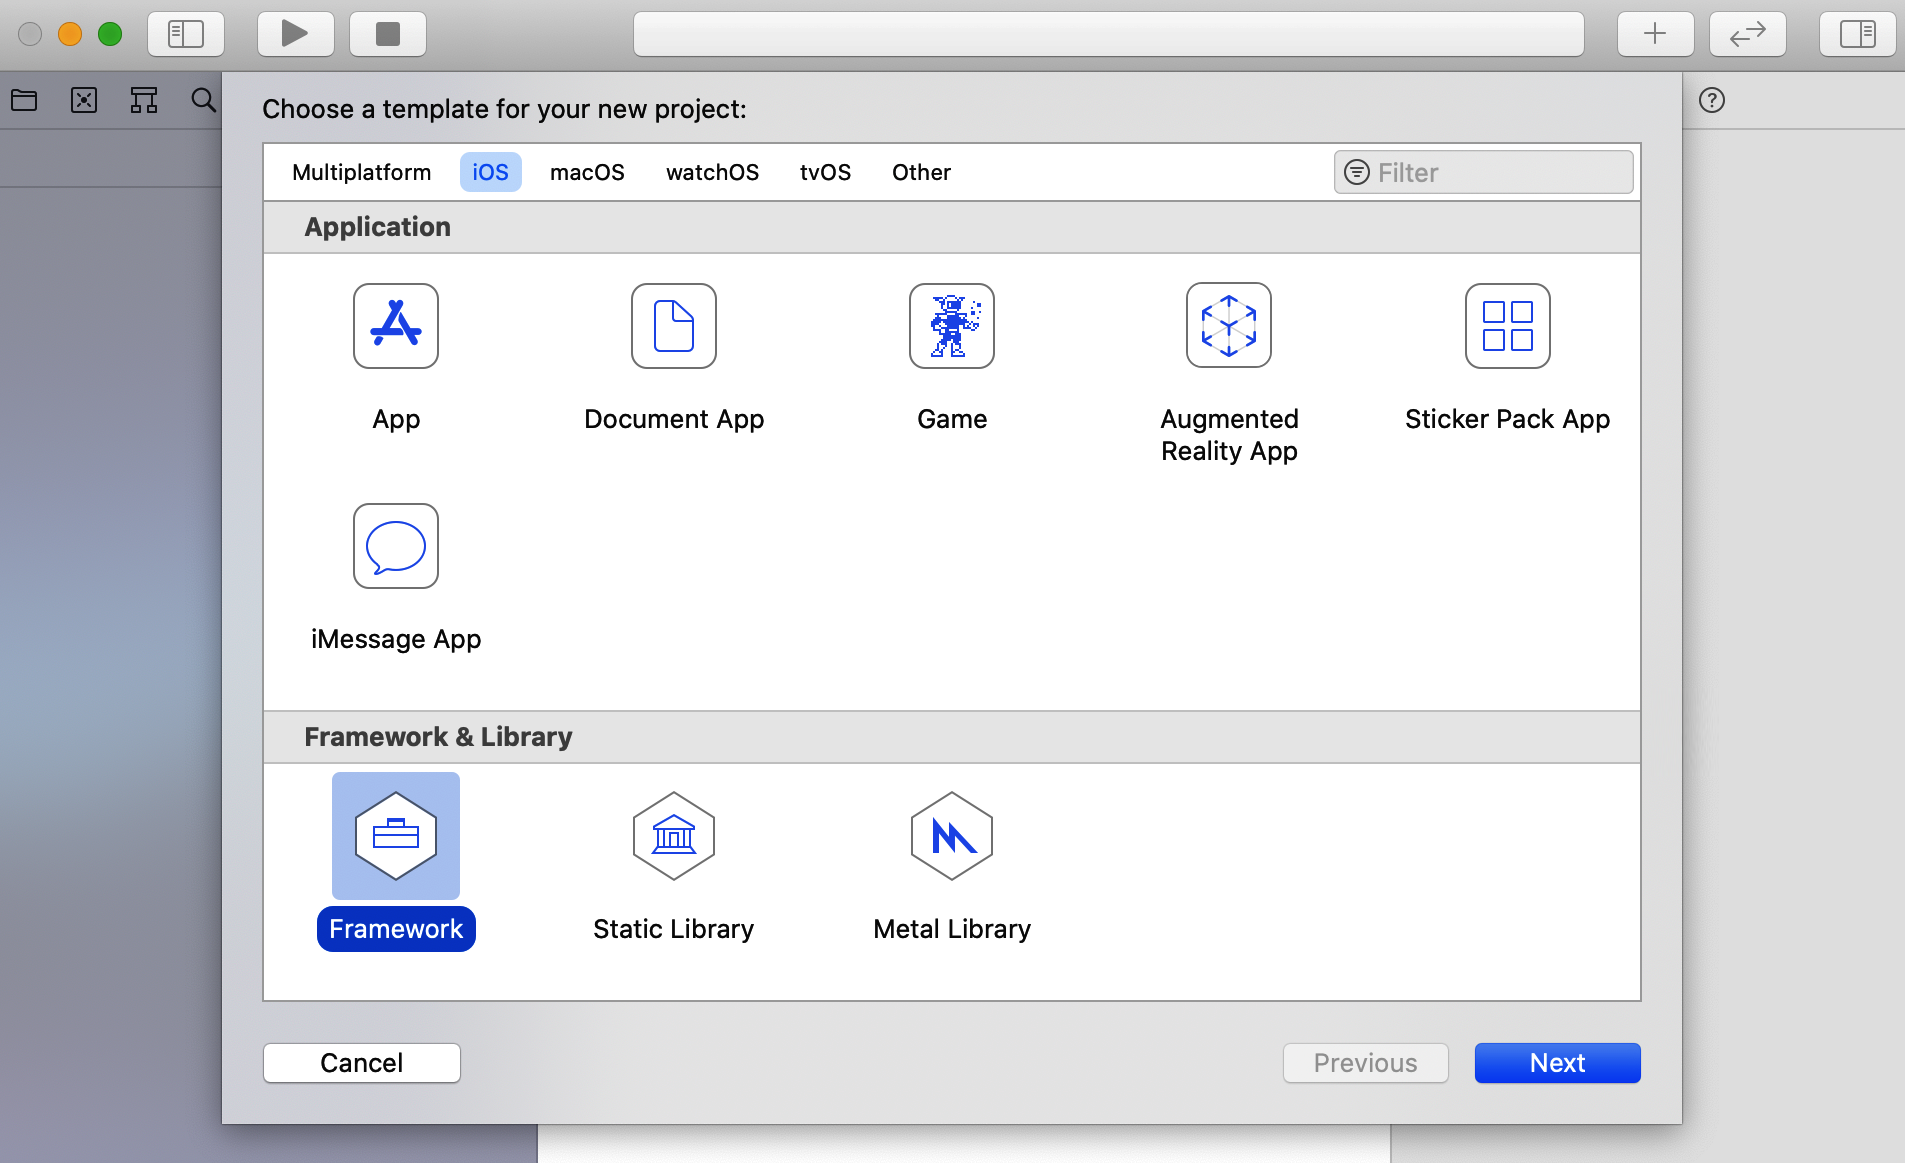The height and width of the screenshot is (1163, 1905).
Task: Select the Metal Library template
Action: 951,836
